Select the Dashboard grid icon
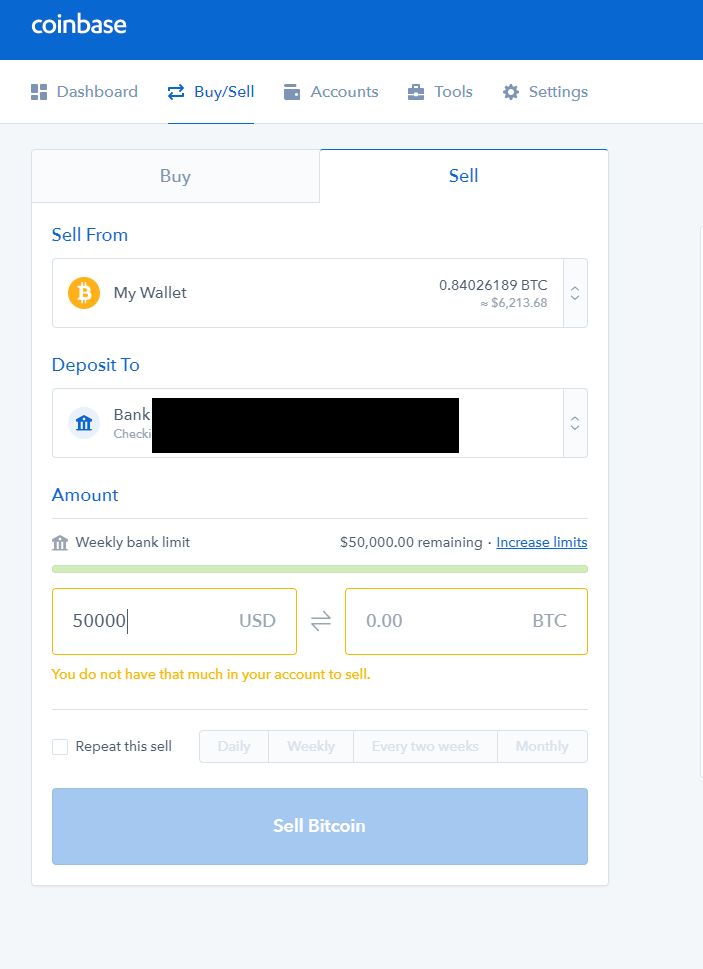Screen dimensions: 703x969 click(38, 91)
